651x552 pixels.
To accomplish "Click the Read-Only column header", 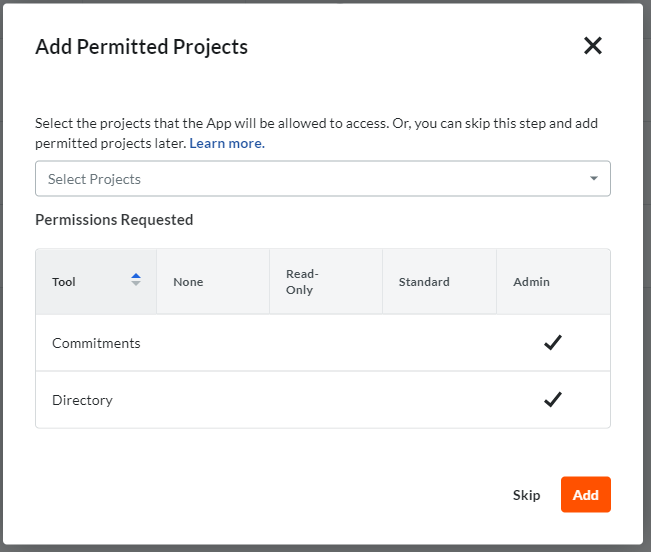I will click(326, 282).
